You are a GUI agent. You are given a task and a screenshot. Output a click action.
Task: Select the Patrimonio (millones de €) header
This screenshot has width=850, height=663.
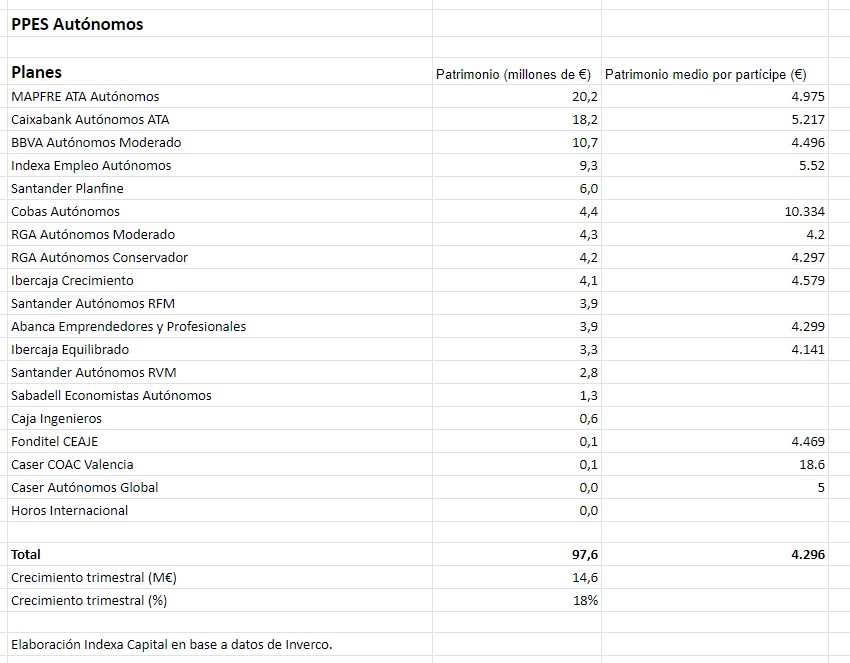click(513, 74)
